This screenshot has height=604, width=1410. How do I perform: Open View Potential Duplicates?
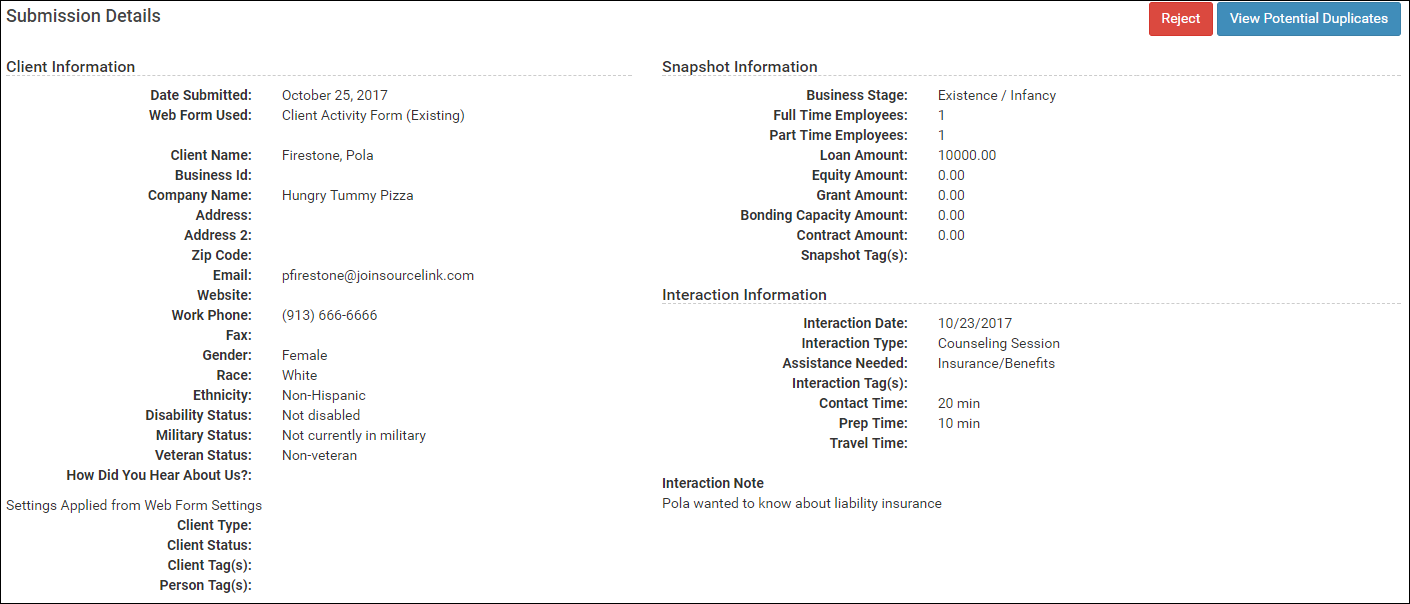pos(1308,19)
